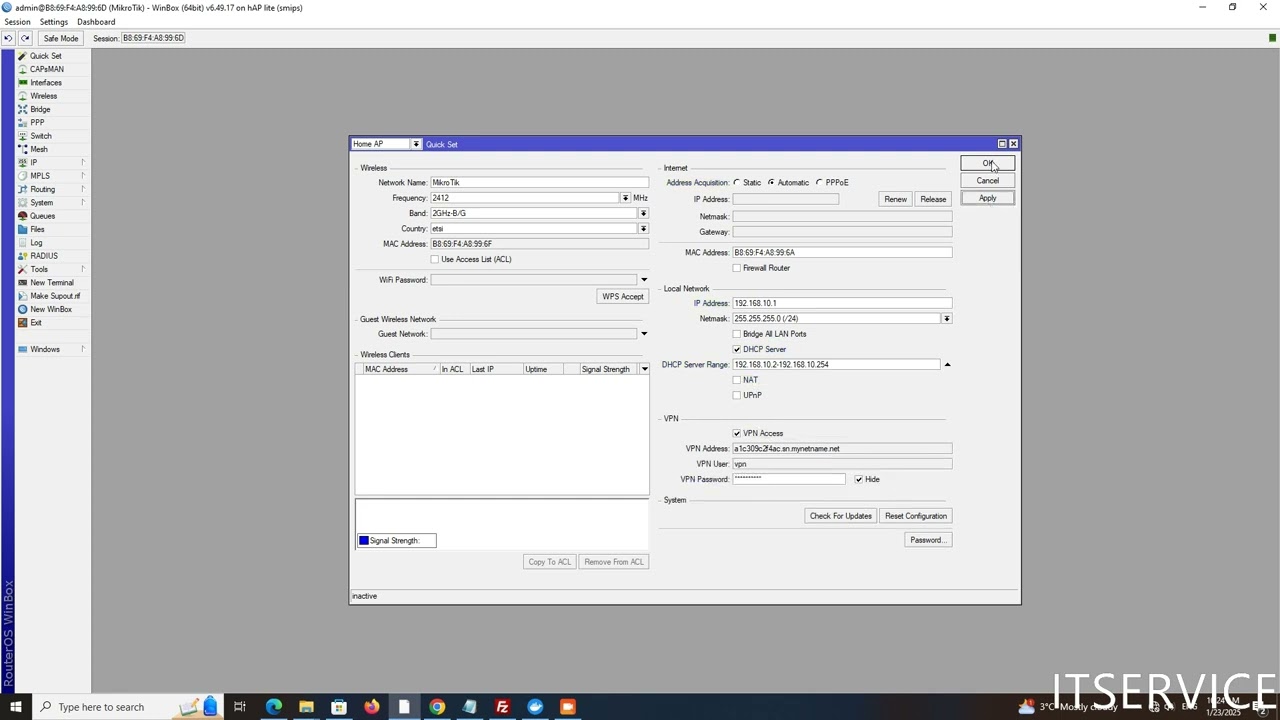Image resolution: width=1280 pixels, height=720 pixels.
Task: Enable UPnP checkbox
Action: coord(737,395)
